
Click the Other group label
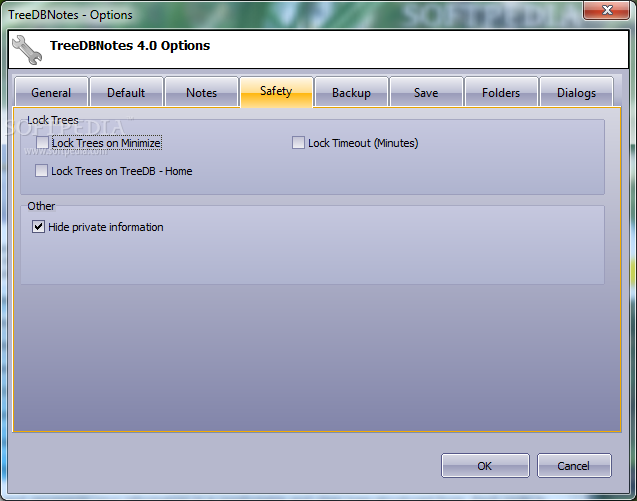[x=41, y=206]
